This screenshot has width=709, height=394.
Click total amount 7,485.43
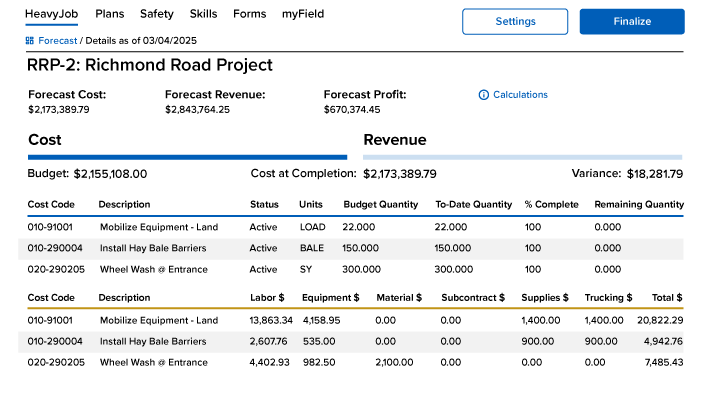tap(664, 362)
